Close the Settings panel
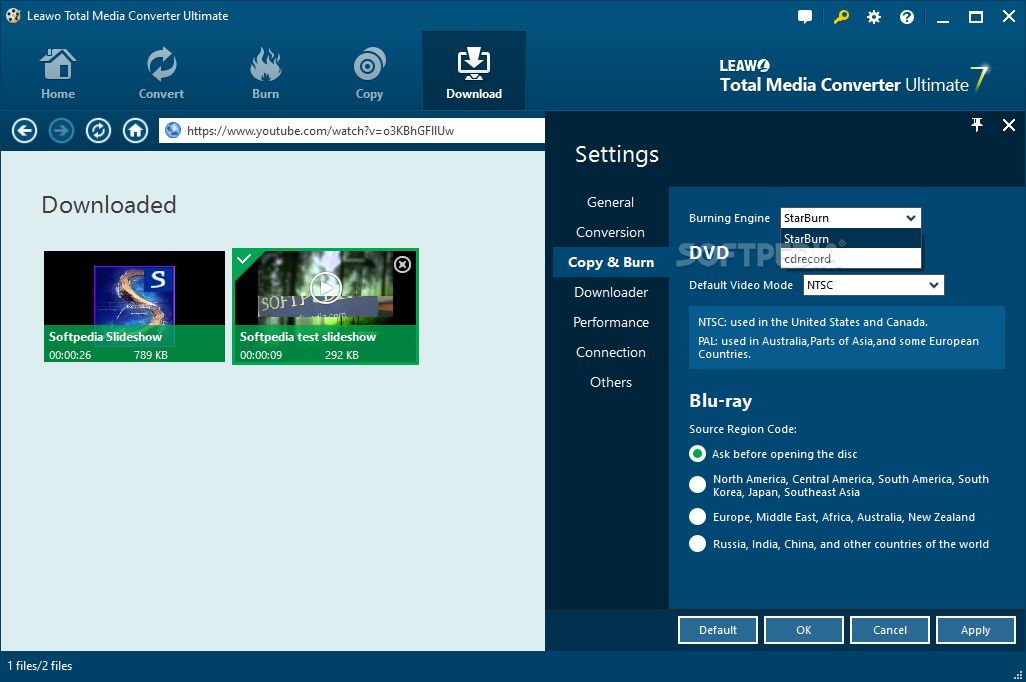1026x682 pixels. tap(1009, 124)
